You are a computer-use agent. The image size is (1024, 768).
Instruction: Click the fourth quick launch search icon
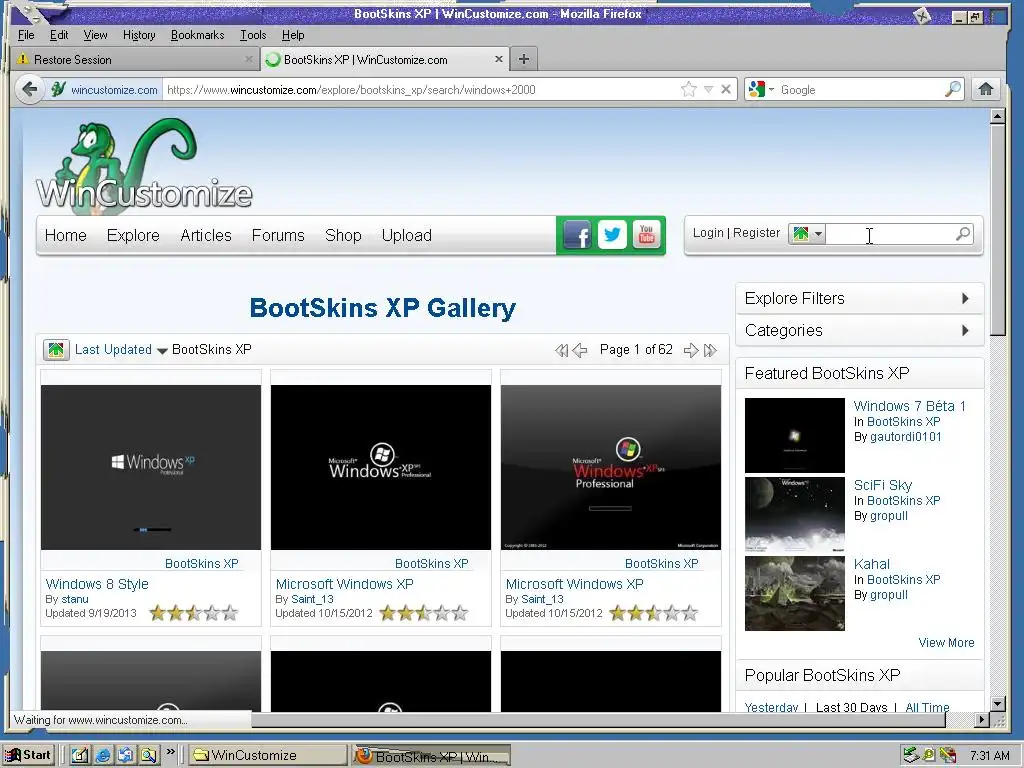148,755
